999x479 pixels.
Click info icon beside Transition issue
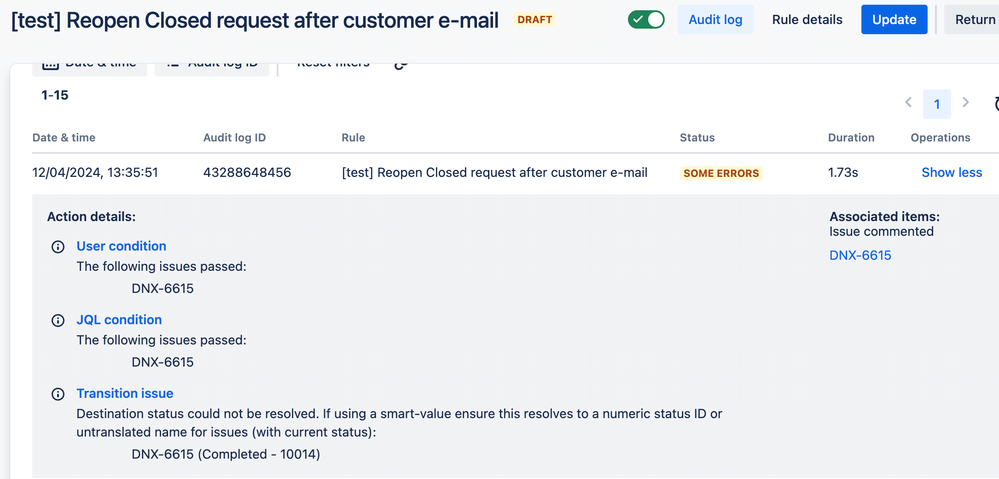(57, 394)
